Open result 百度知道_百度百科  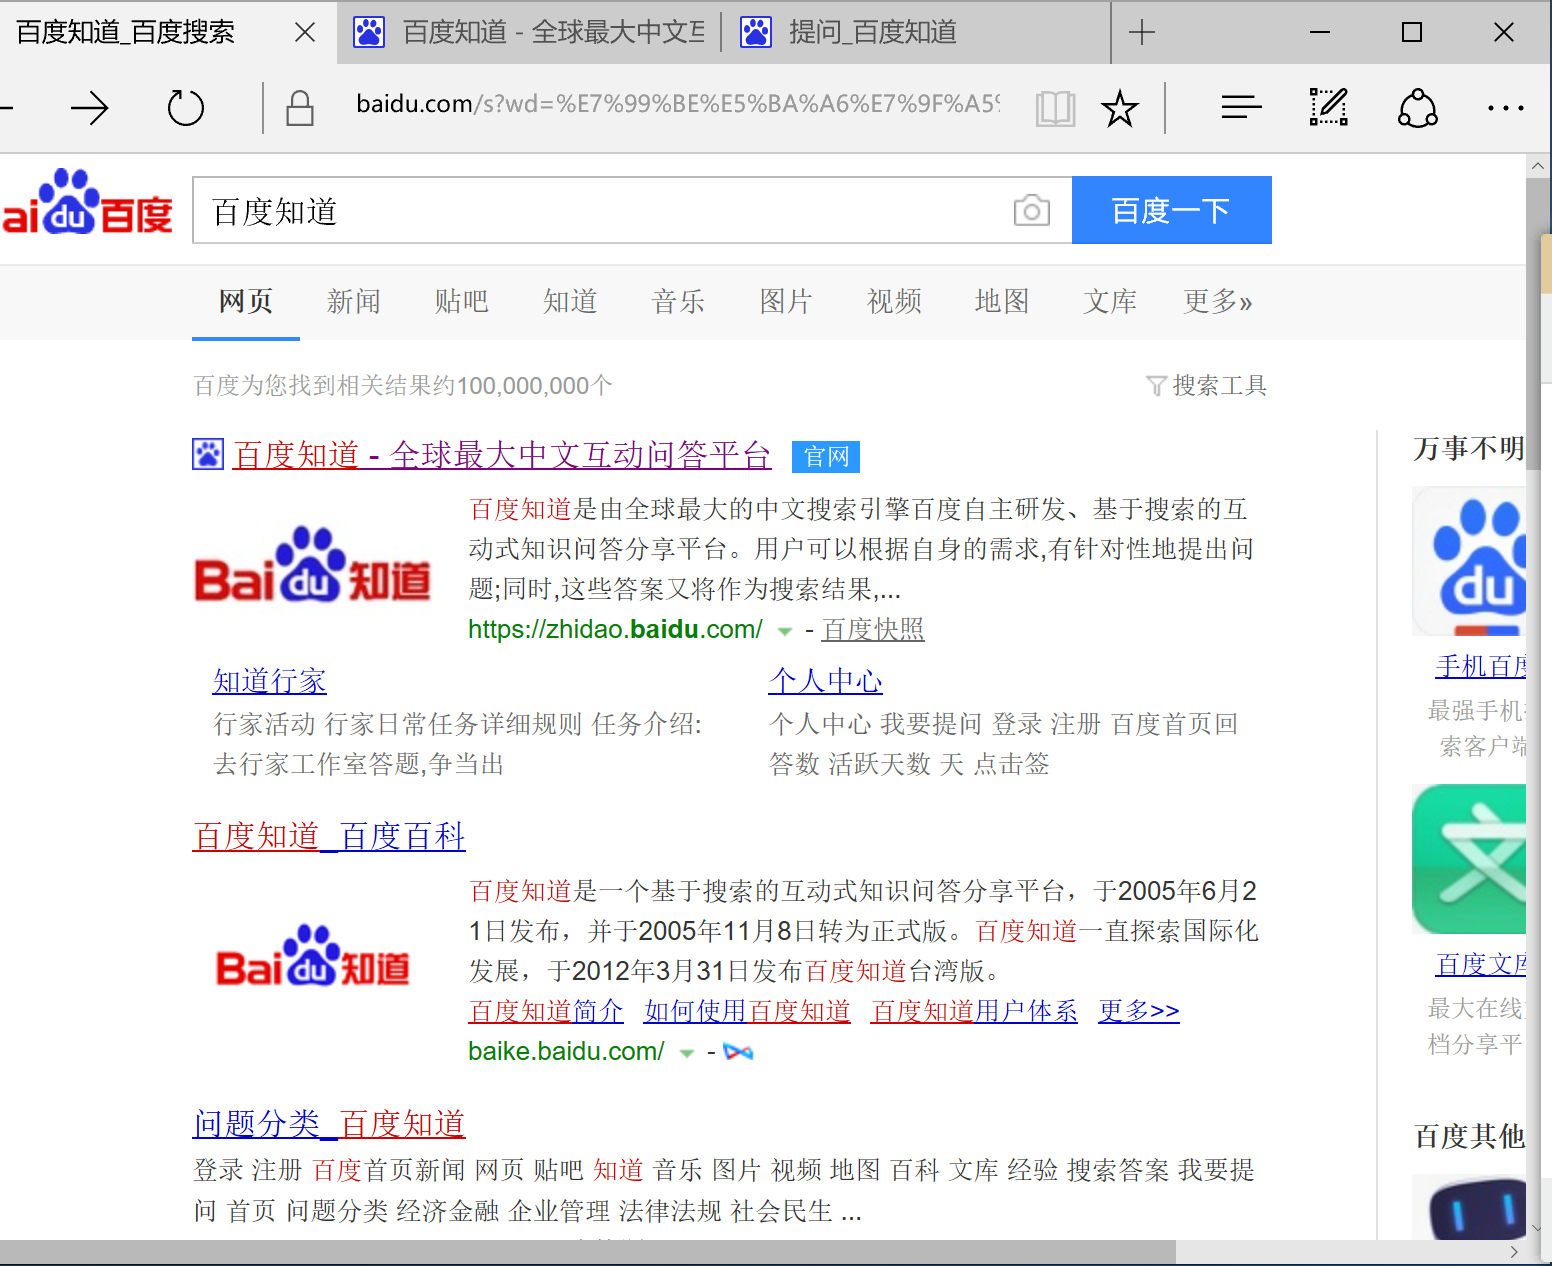[x=329, y=836]
